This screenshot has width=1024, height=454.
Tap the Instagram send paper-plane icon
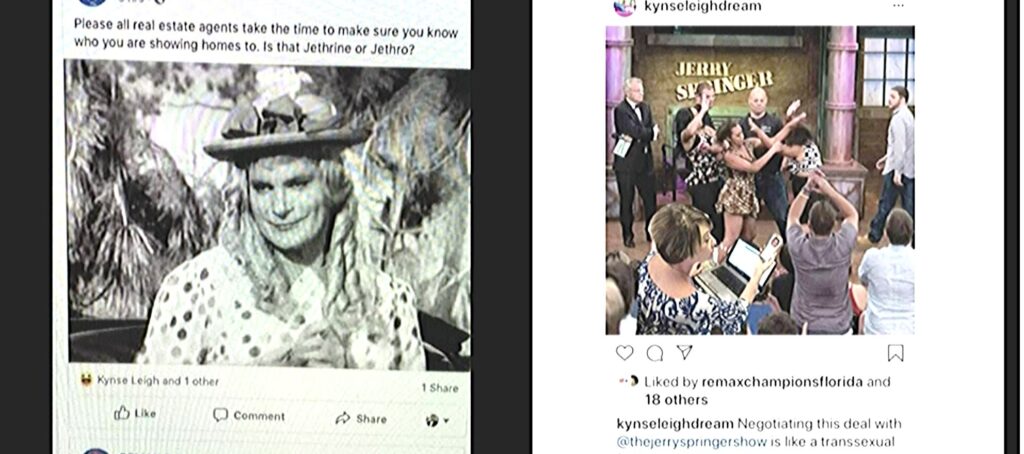[684, 353]
